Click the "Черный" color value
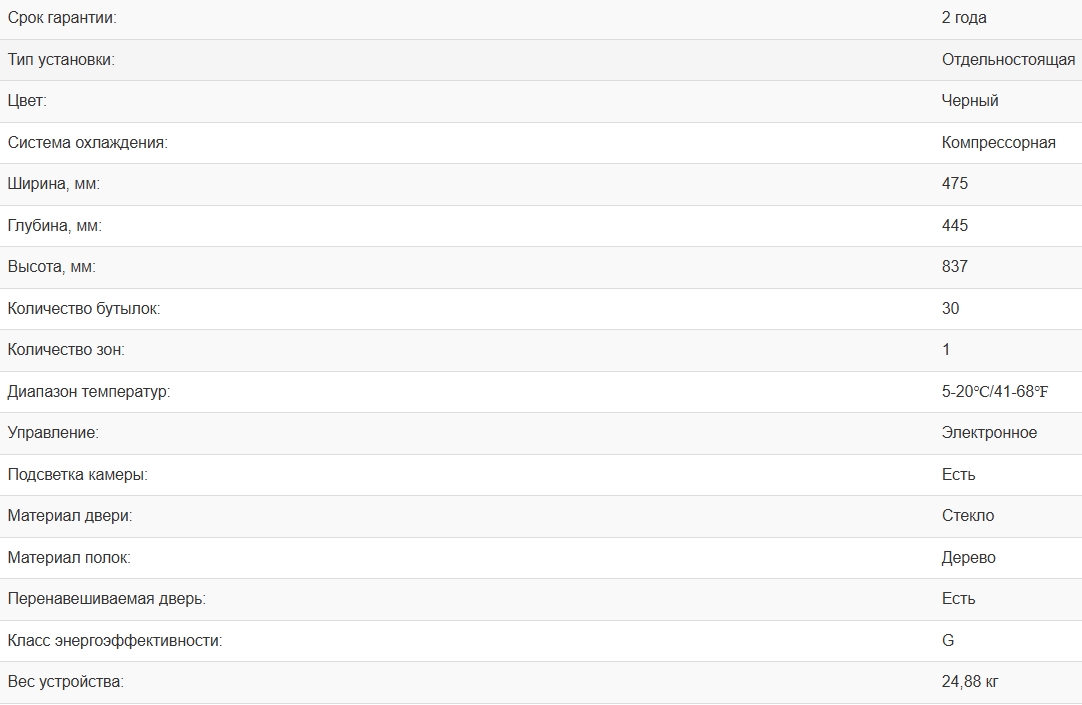The height and width of the screenshot is (705, 1082). [969, 101]
